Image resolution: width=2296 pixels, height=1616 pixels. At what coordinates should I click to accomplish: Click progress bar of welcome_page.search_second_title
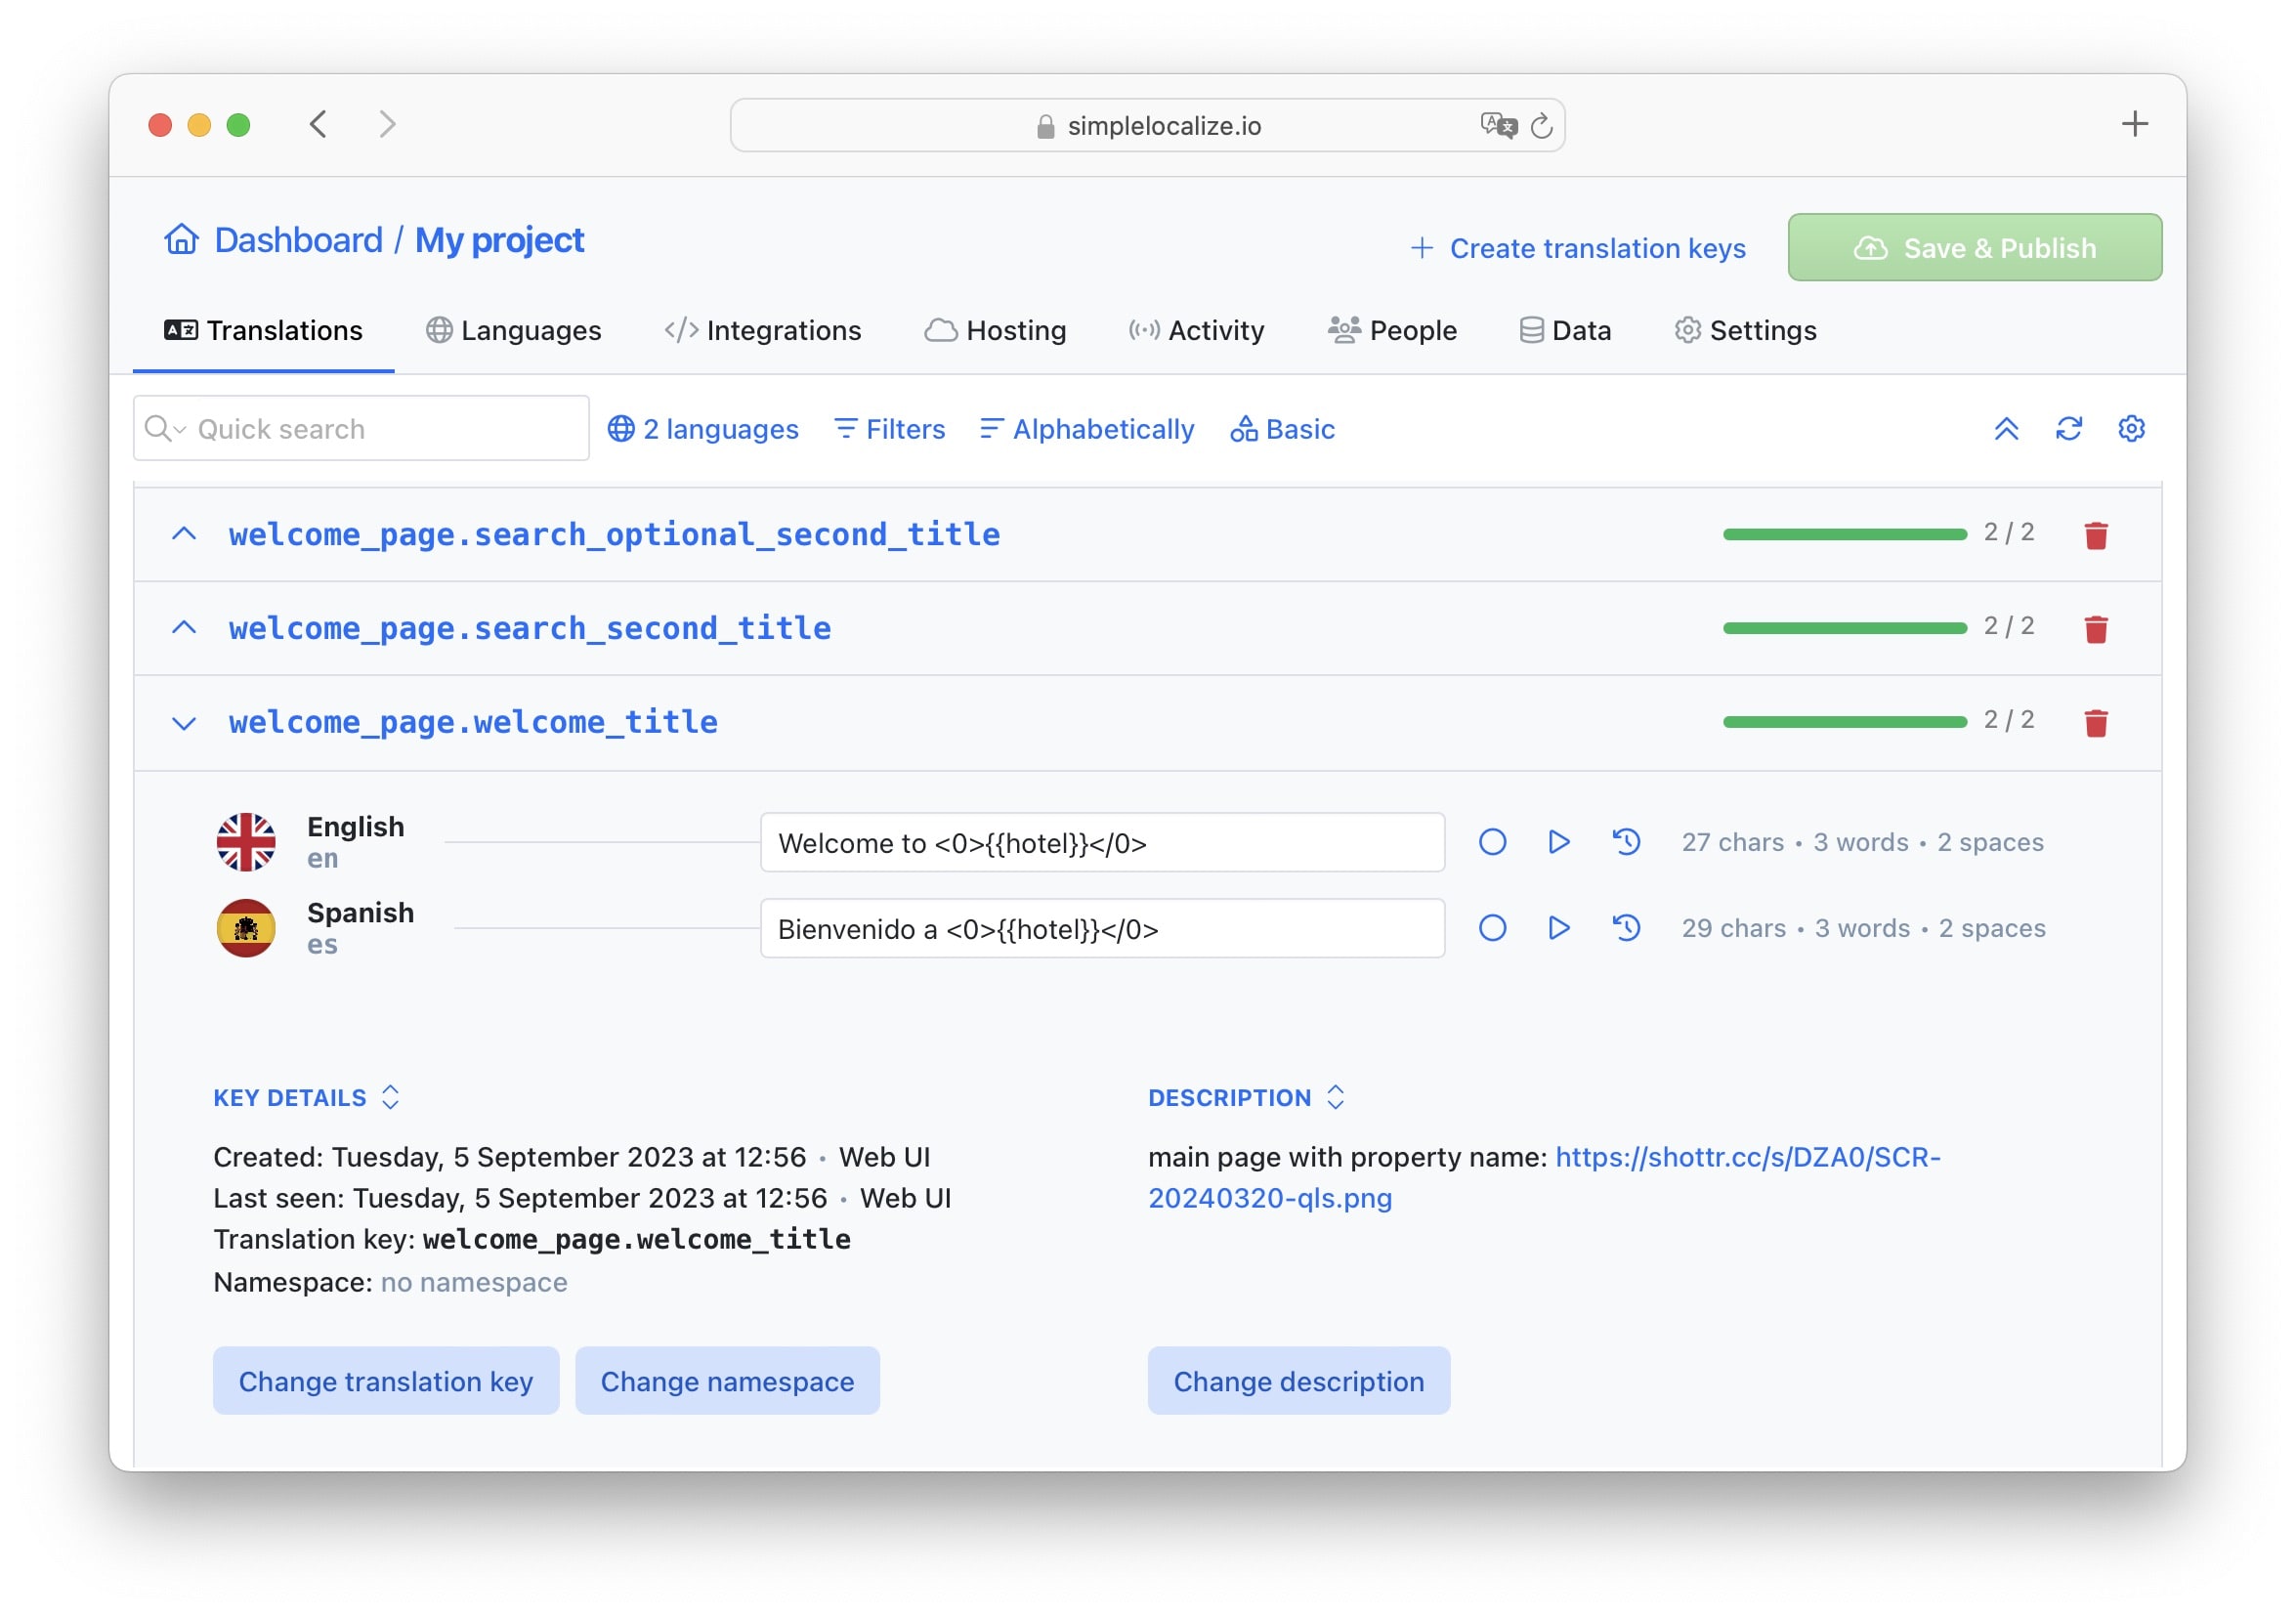point(1844,628)
